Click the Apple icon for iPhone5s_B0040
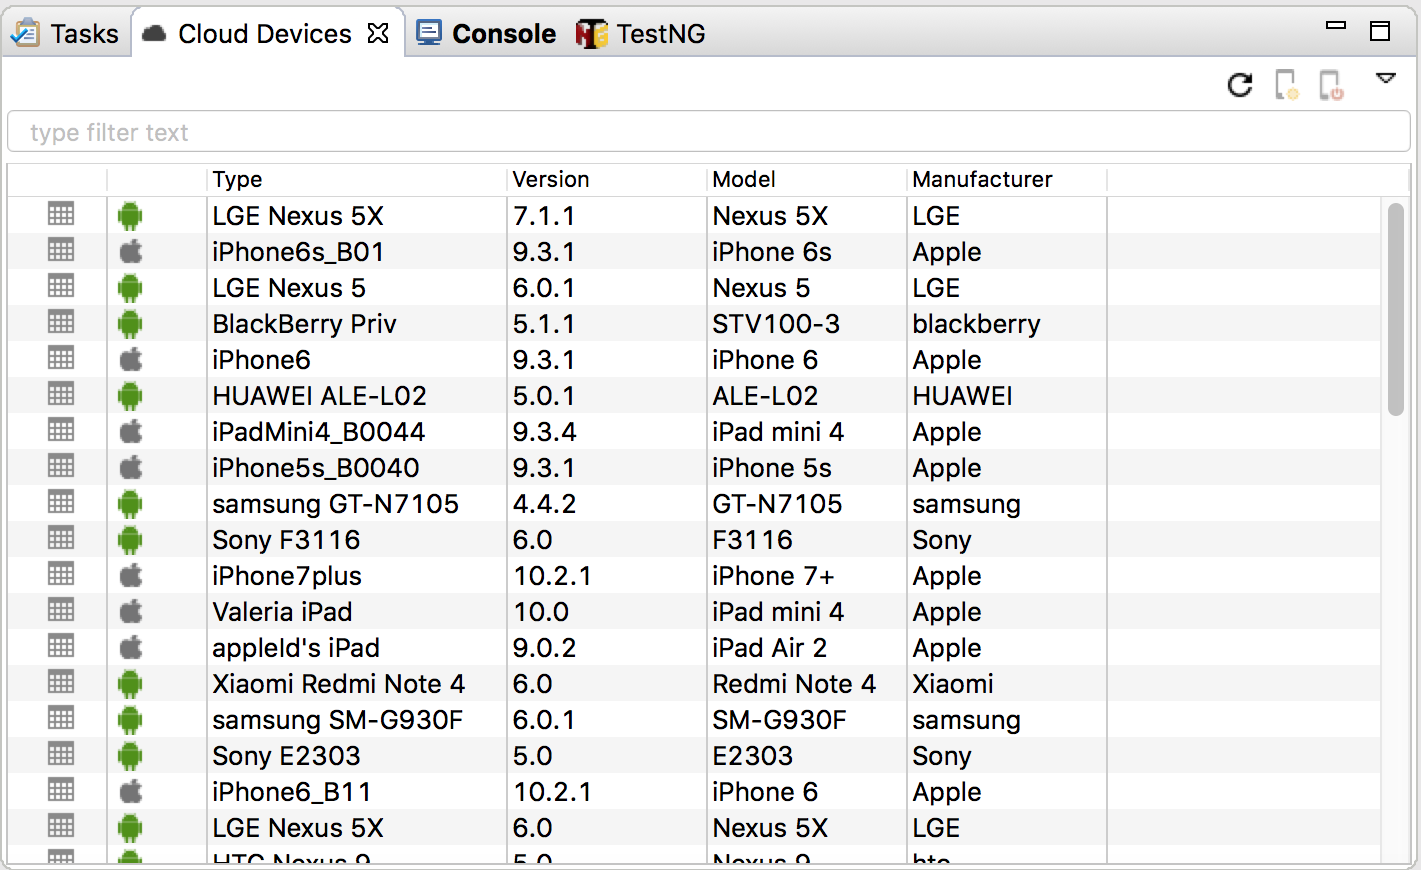 tap(131, 468)
